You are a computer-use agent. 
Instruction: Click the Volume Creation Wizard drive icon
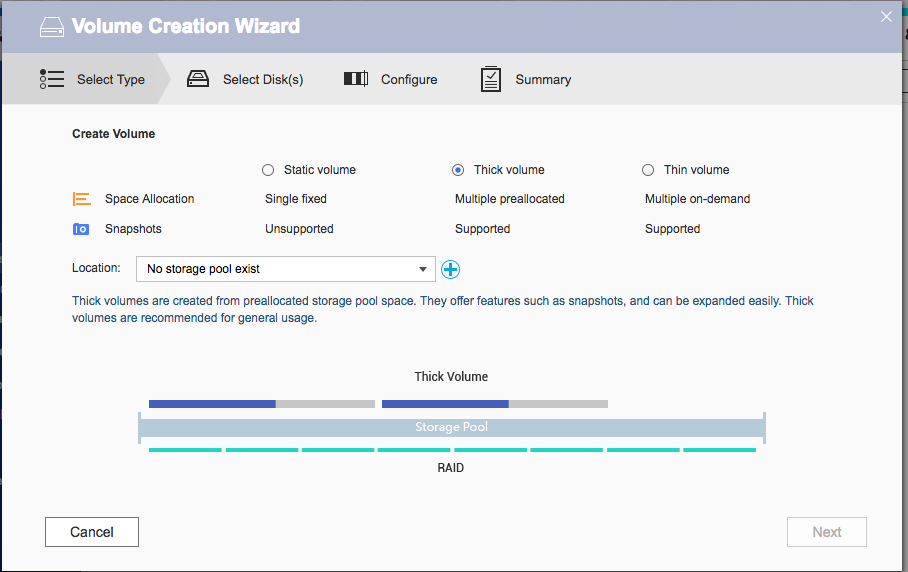coord(52,27)
